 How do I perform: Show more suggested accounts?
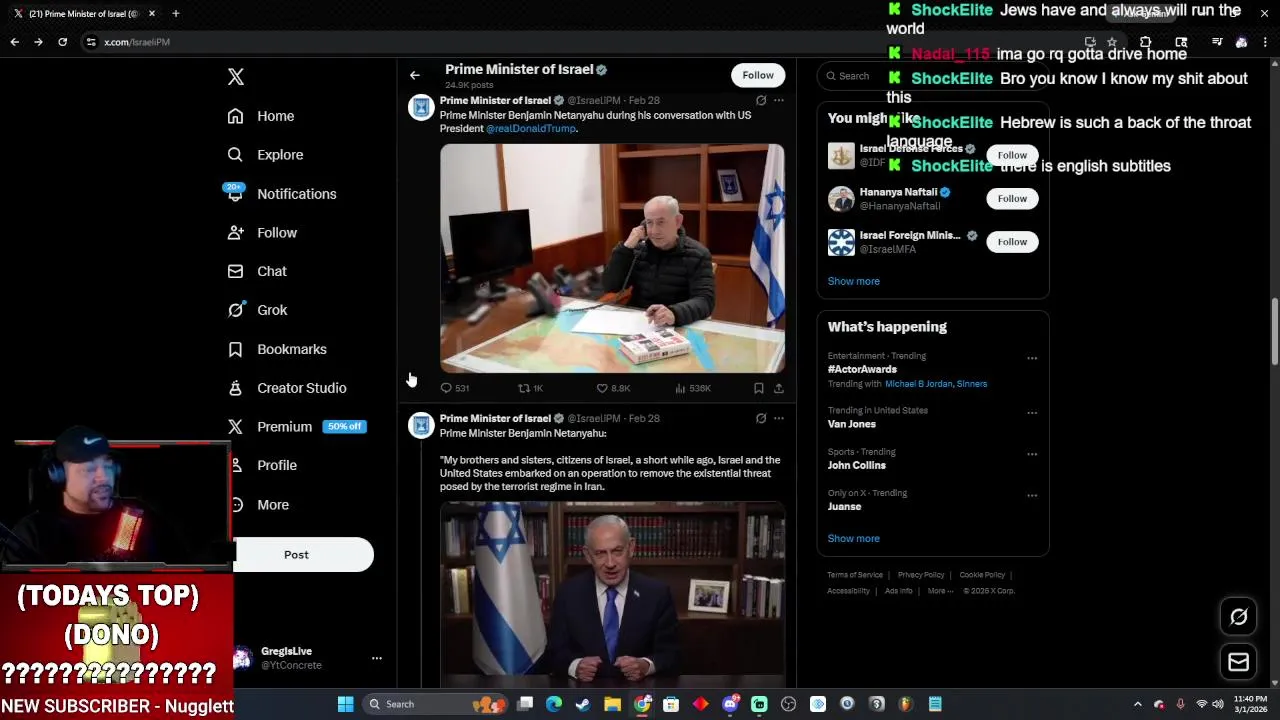853,281
